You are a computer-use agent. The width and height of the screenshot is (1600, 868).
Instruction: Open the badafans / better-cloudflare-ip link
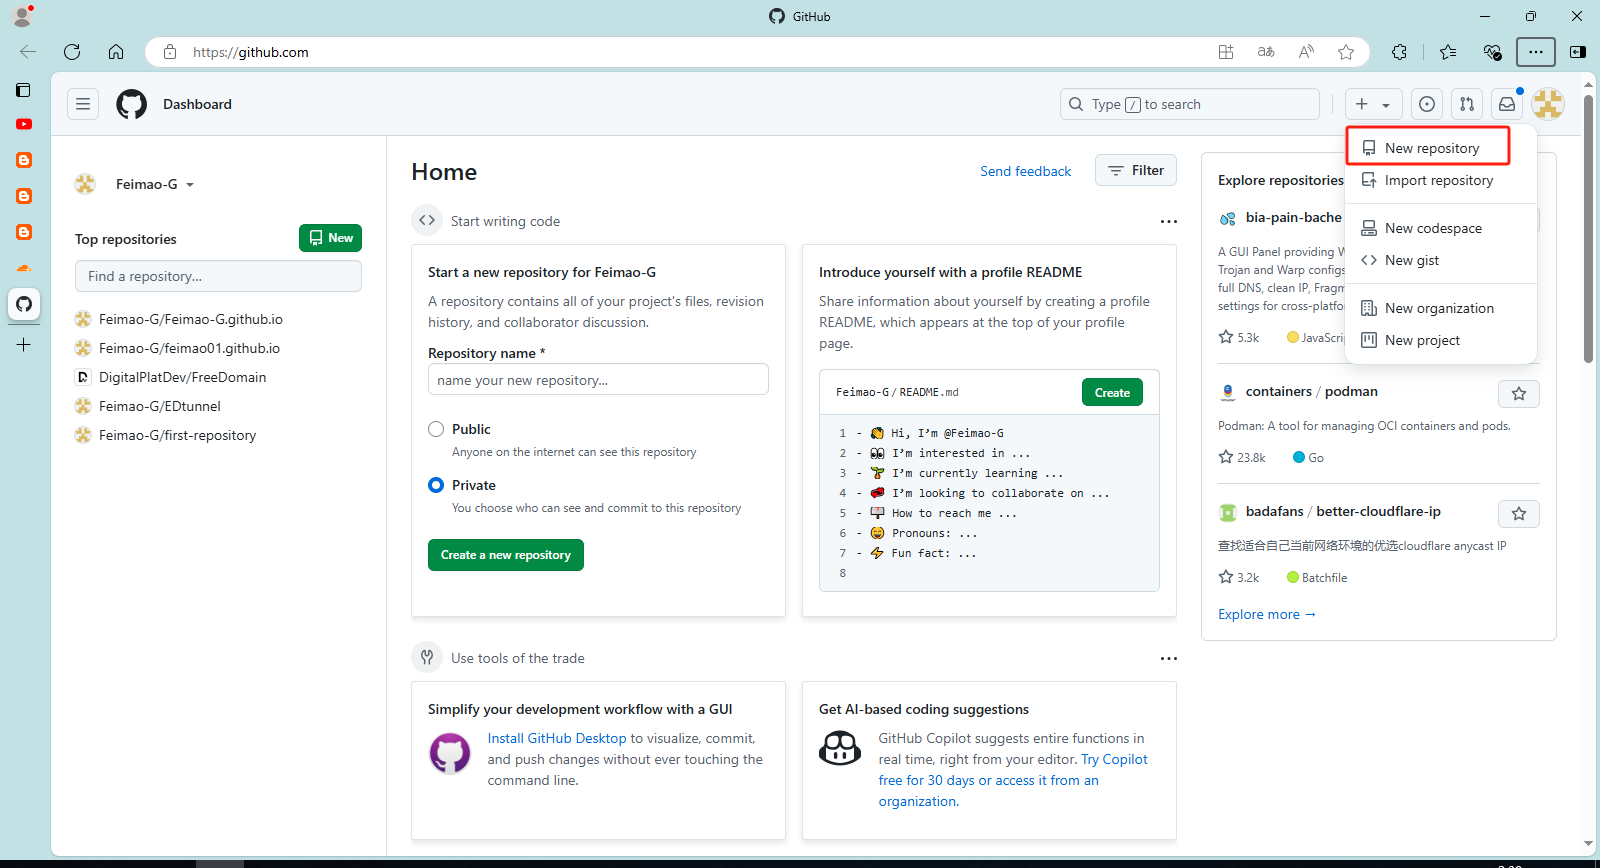tap(1343, 511)
